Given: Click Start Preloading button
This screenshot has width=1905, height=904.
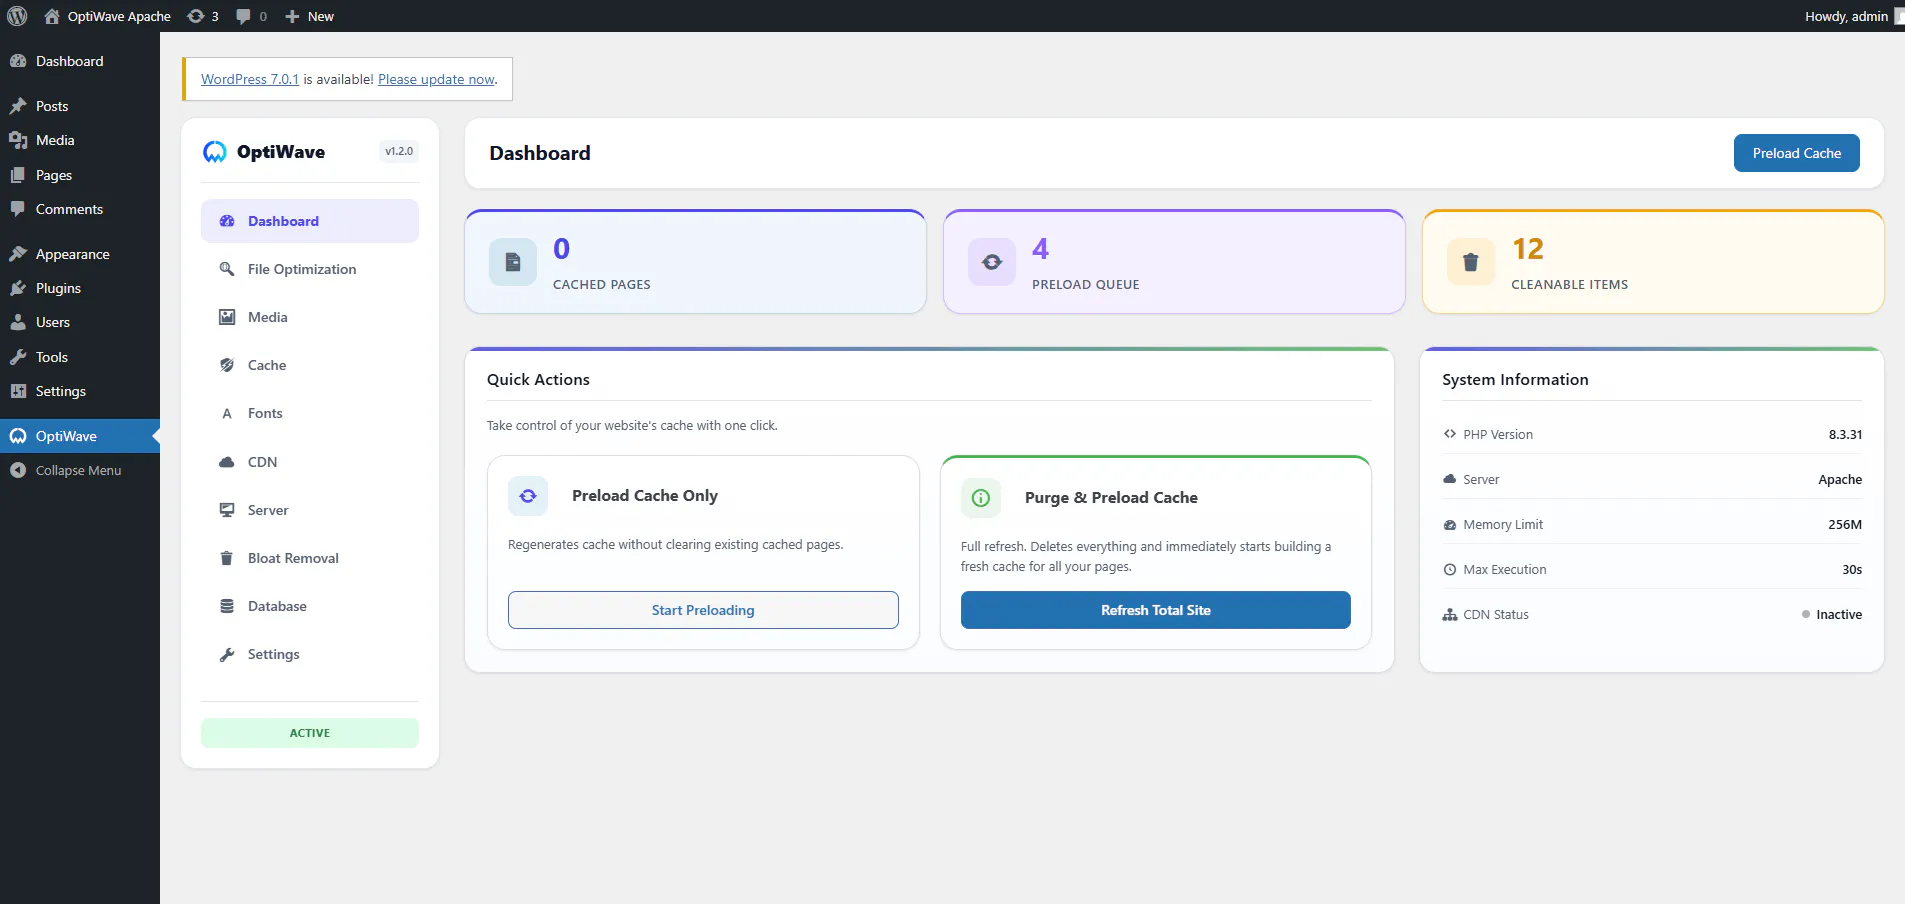Looking at the screenshot, I should pyautogui.click(x=703, y=610).
